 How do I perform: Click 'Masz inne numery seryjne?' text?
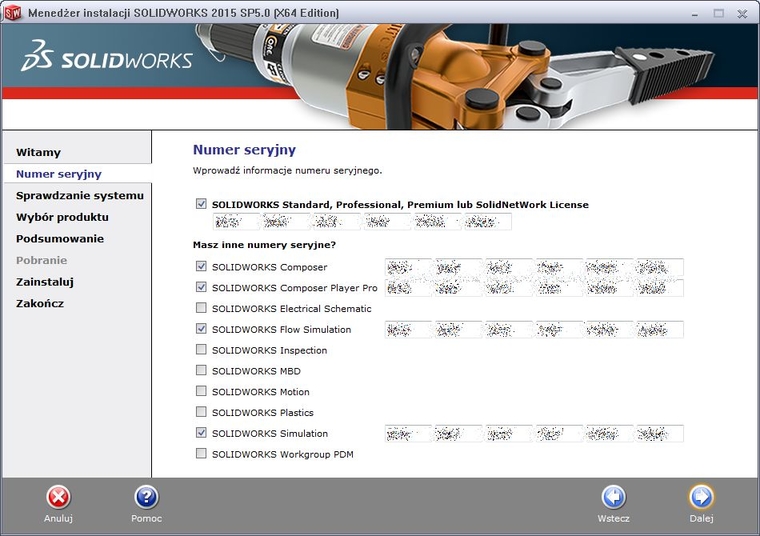click(x=264, y=245)
